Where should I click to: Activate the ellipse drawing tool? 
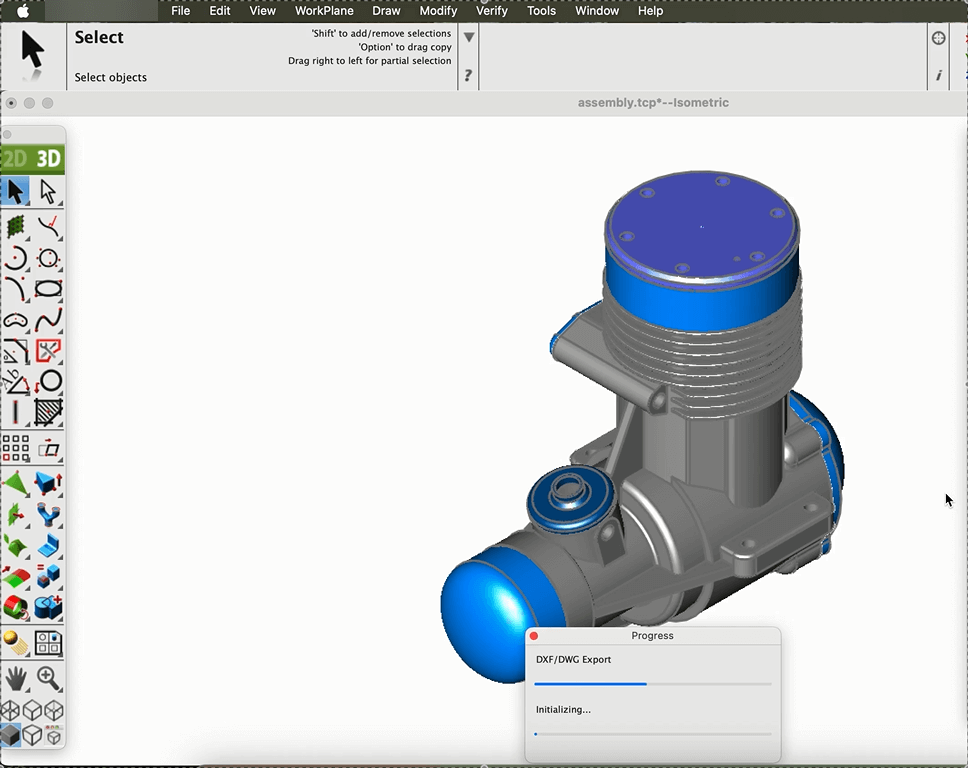[x=48, y=290]
